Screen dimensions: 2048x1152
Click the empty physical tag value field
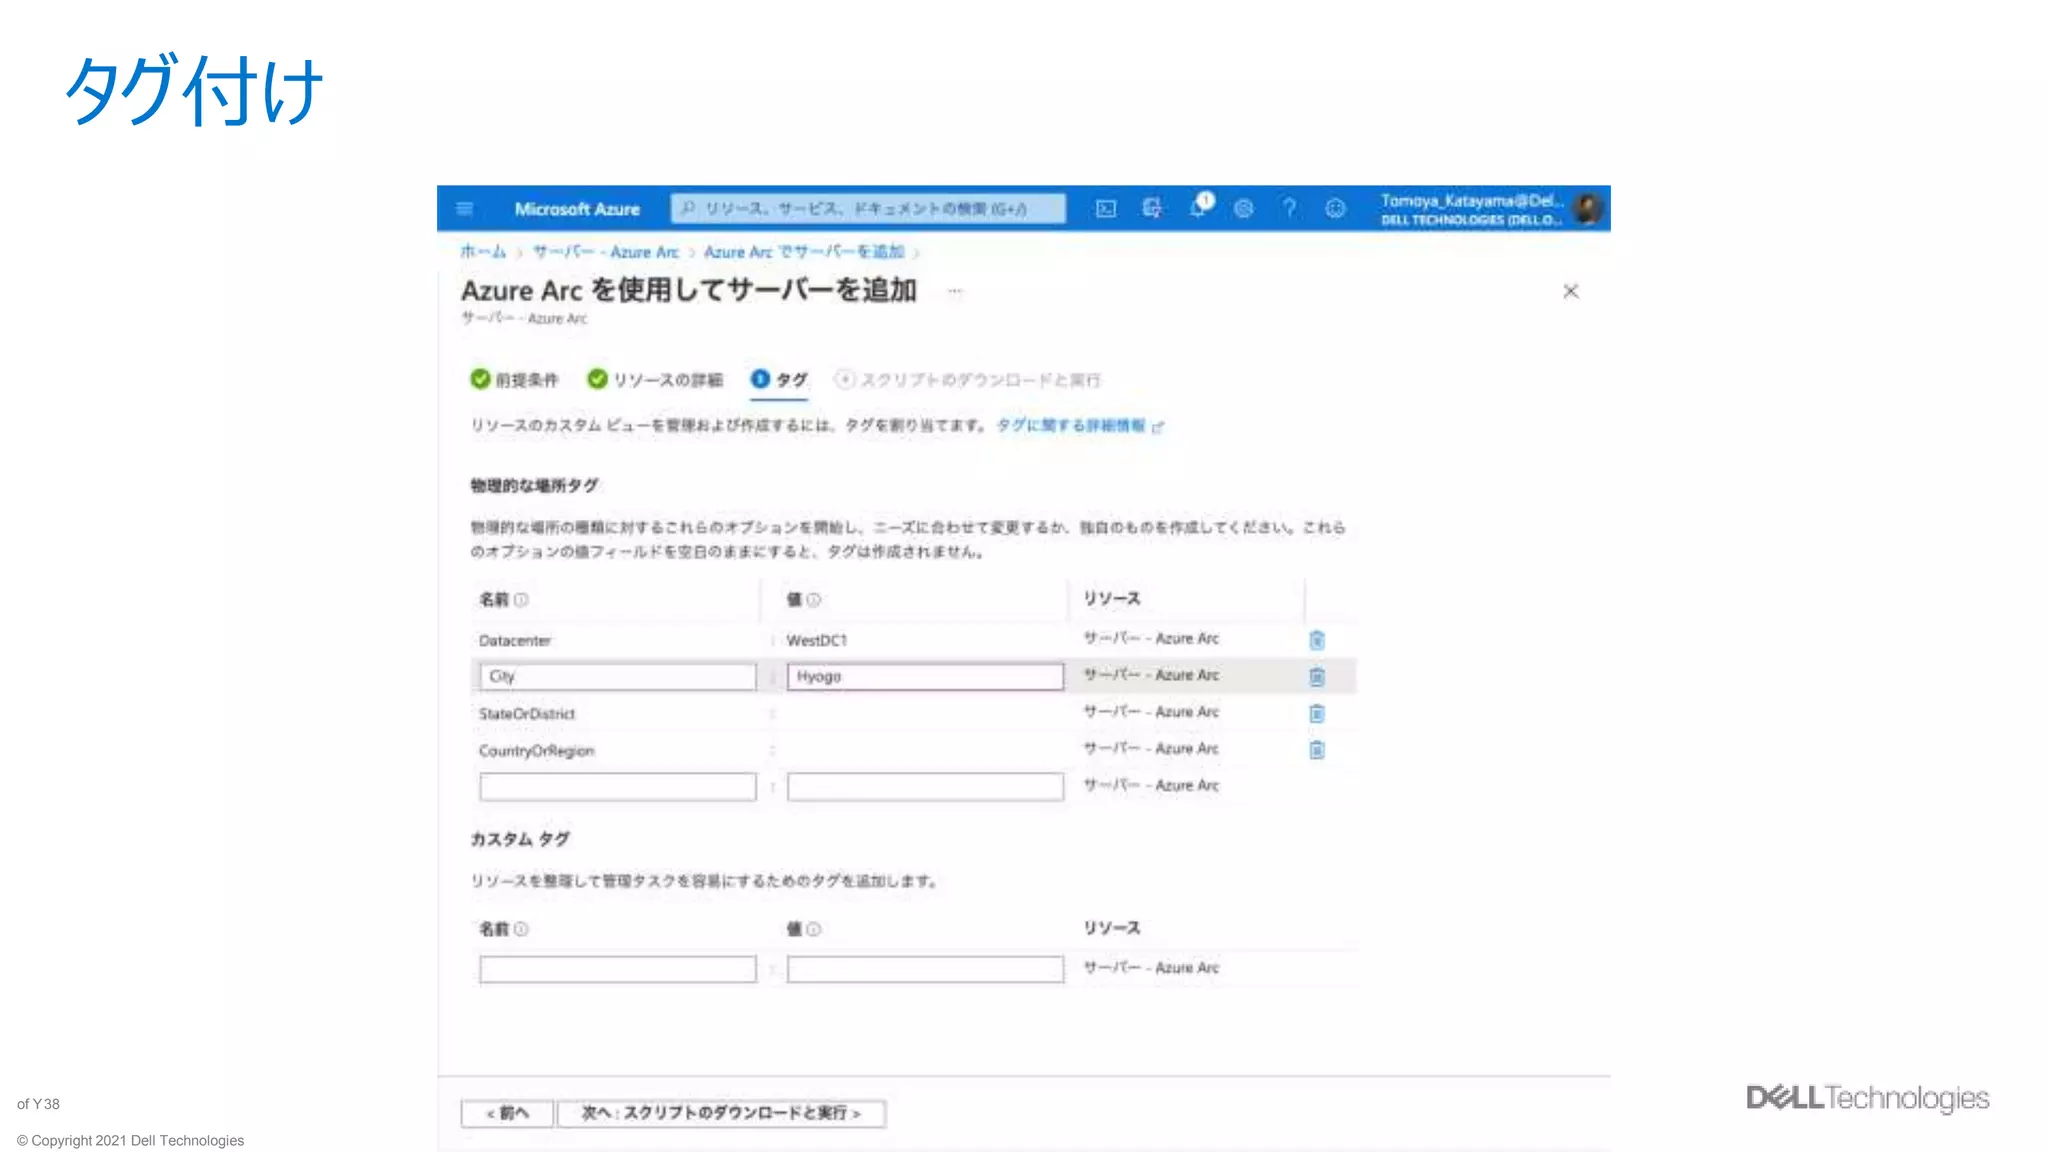tap(925, 787)
